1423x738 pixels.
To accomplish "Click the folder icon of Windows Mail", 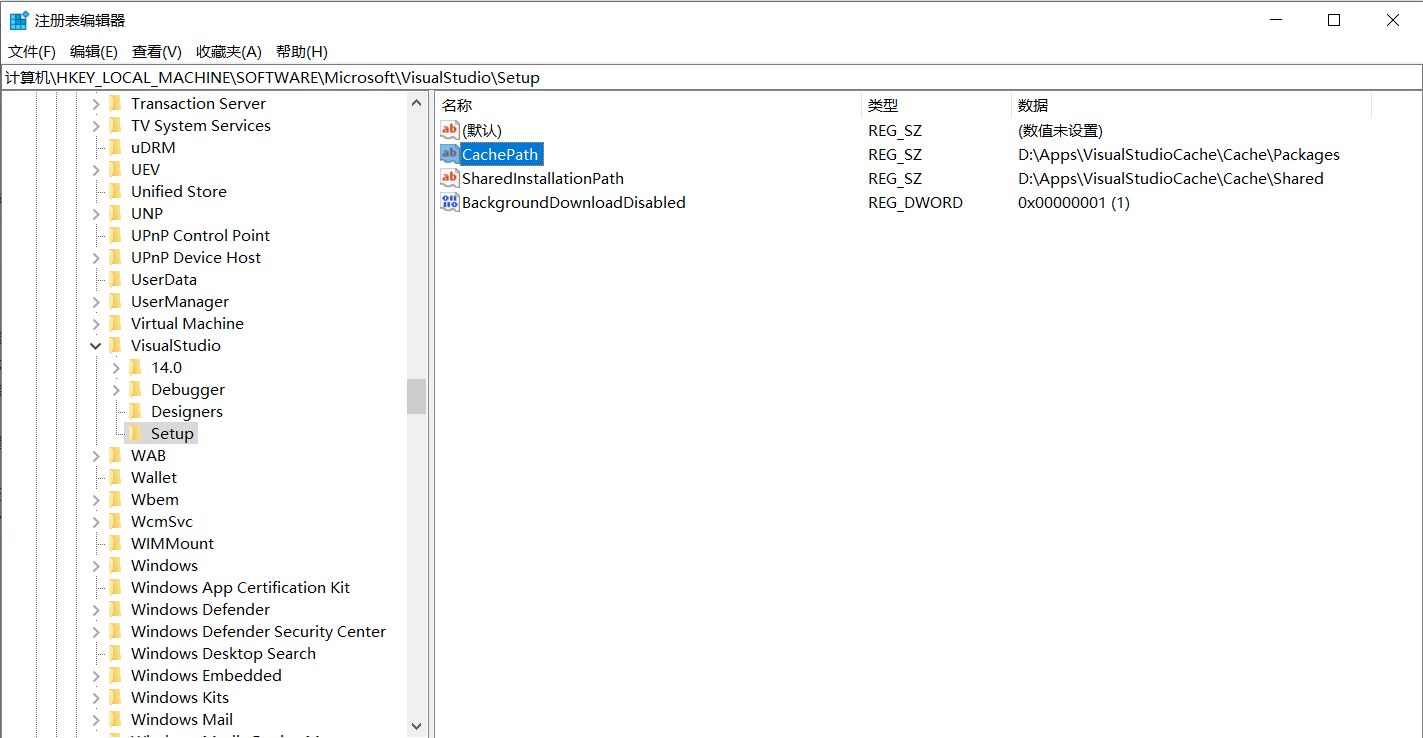I will click(115, 719).
